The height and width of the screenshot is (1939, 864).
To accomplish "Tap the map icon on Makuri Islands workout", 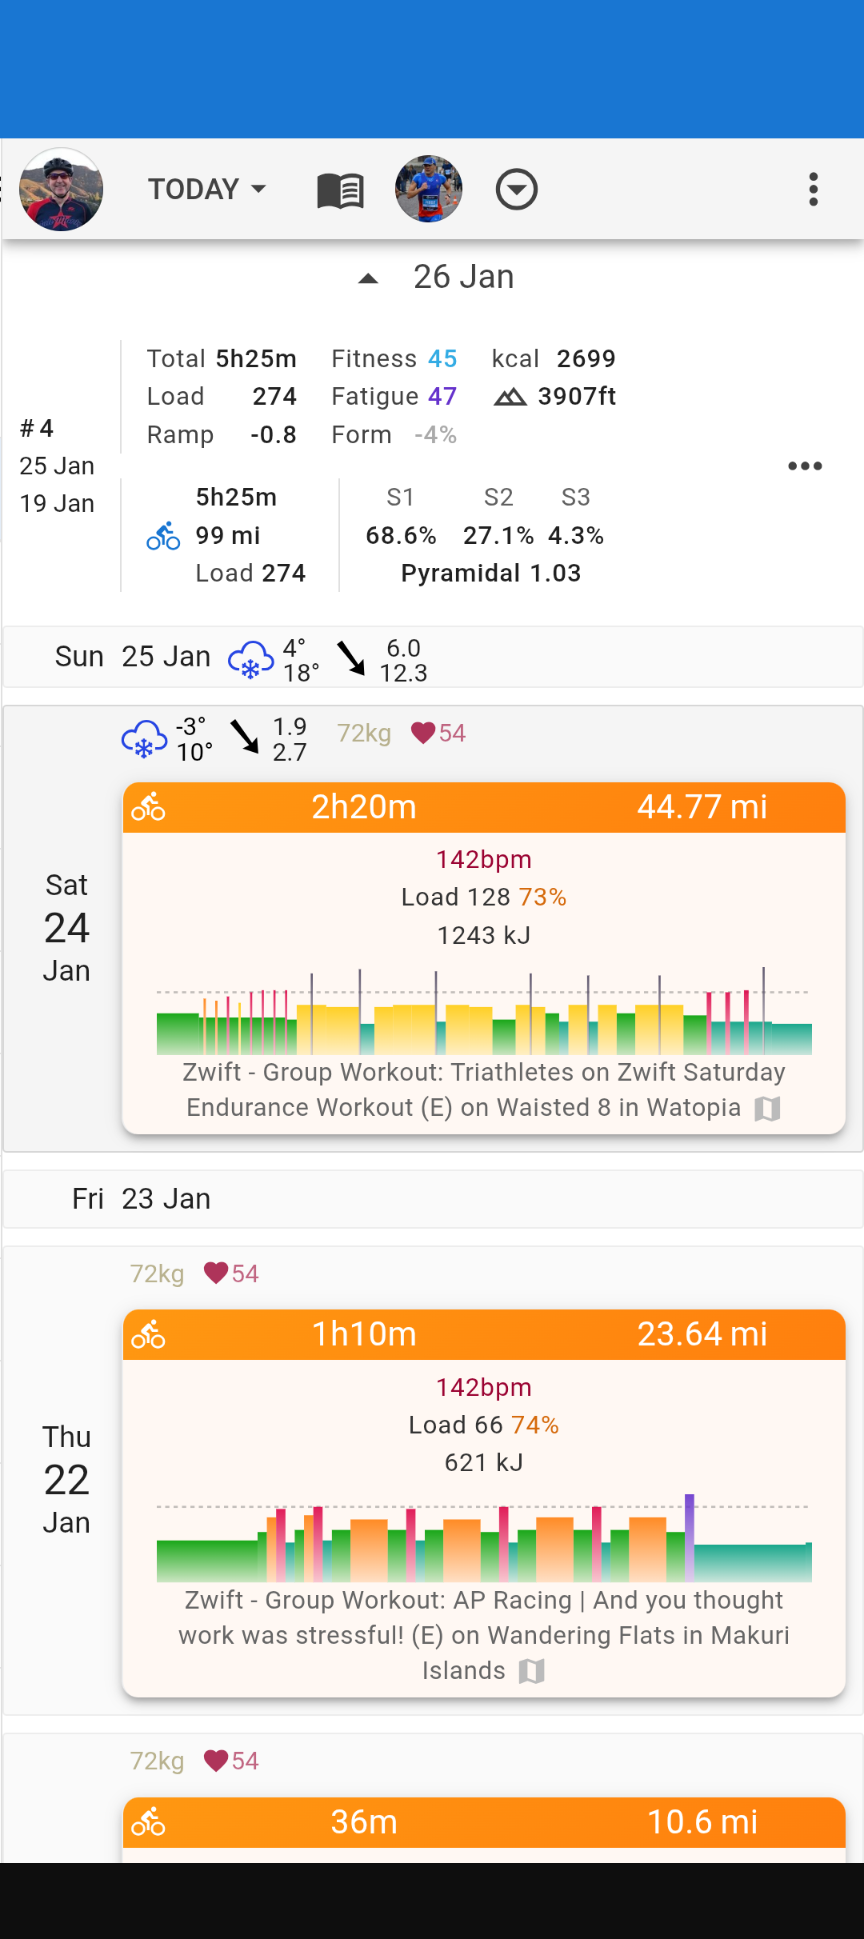I will [532, 1671].
